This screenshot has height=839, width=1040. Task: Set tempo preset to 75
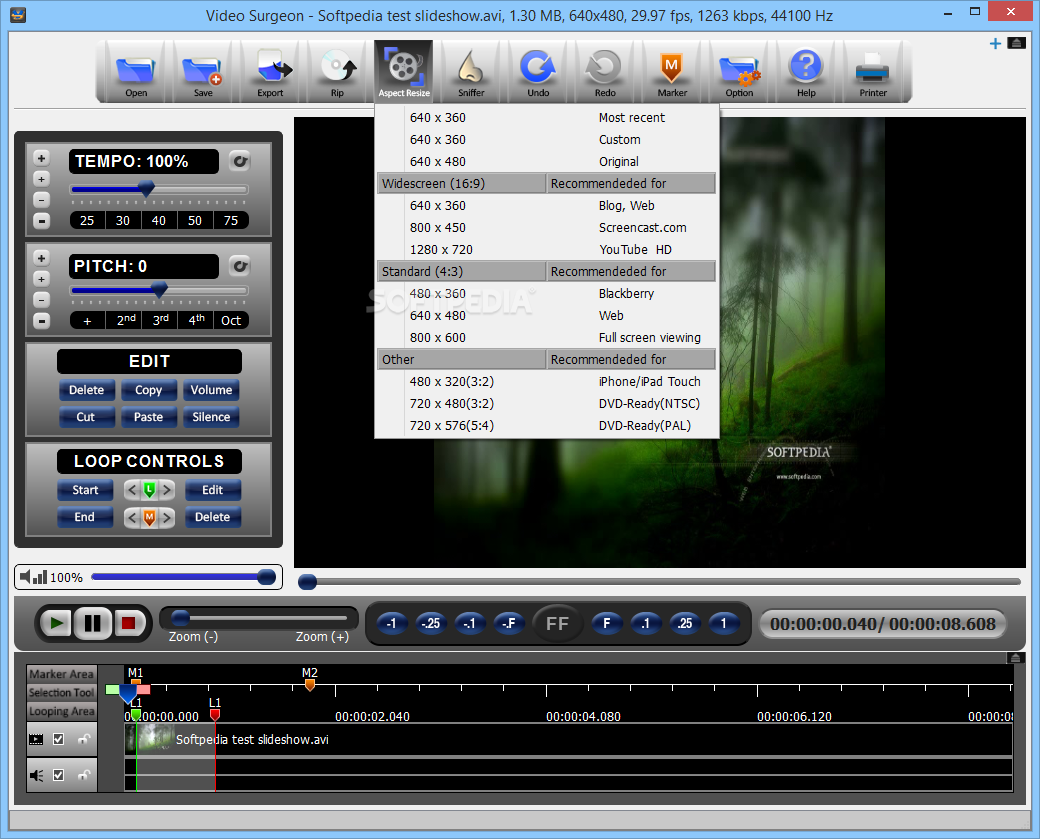pos(231,221)
